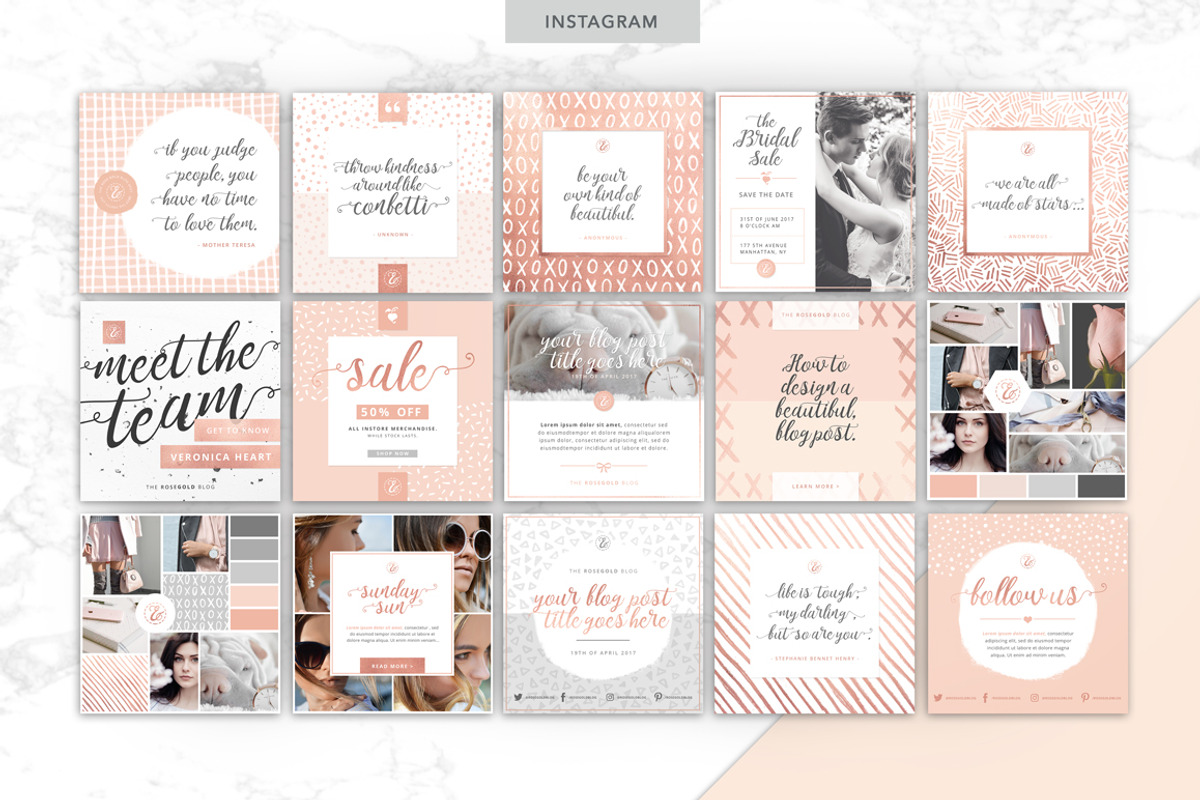This screenshot has width=1200, height=800.
Task: Open the pink rose photo in the moodboard
Action: coord(1098,345)
